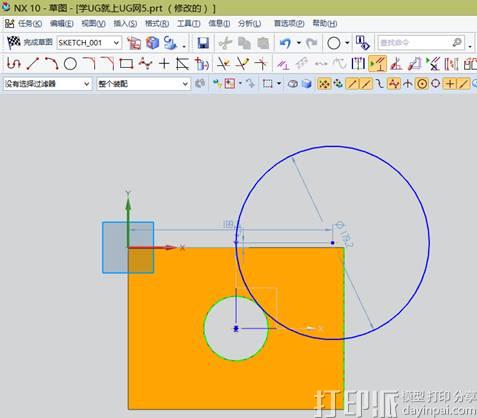
Task: Open the Help (H) menu
Action: [325, 23]
